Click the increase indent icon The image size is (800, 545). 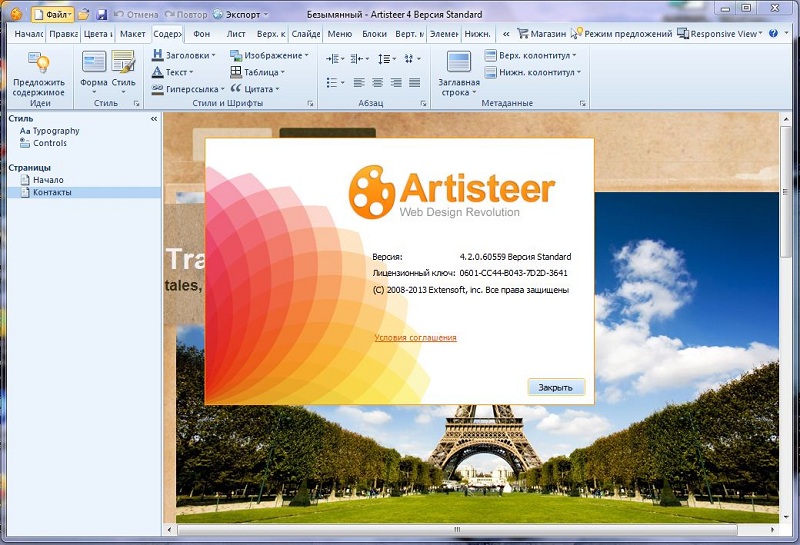333,59
